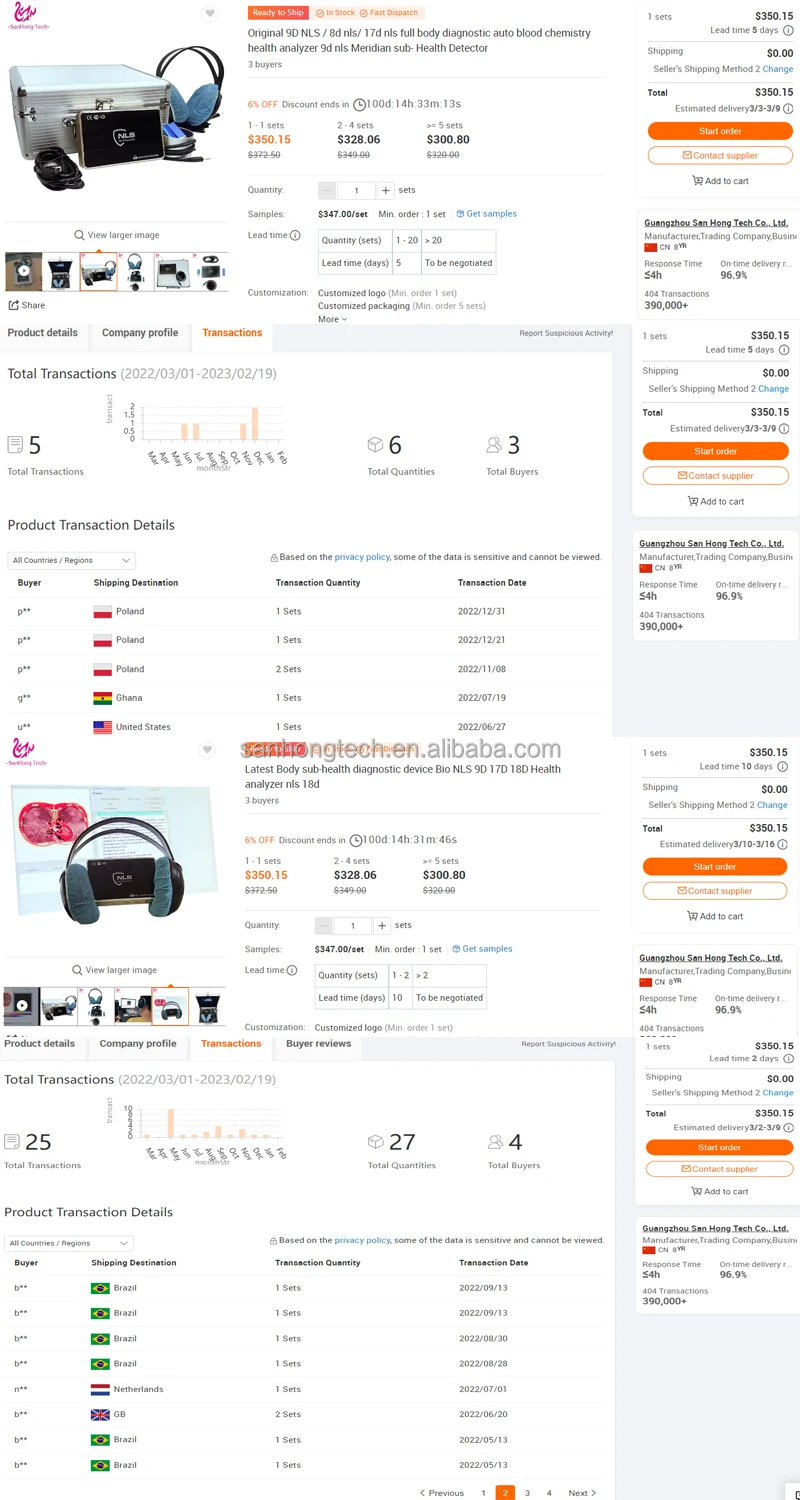Open info icon beside Lead time 10 days

point(783,767)
